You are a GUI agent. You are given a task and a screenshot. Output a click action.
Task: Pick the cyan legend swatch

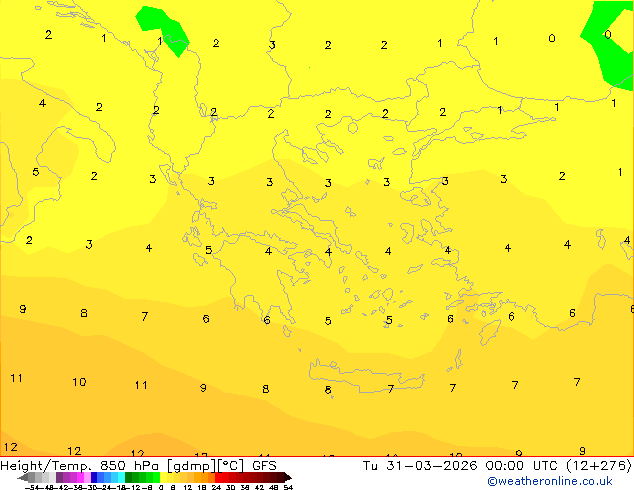coord(121,477)
